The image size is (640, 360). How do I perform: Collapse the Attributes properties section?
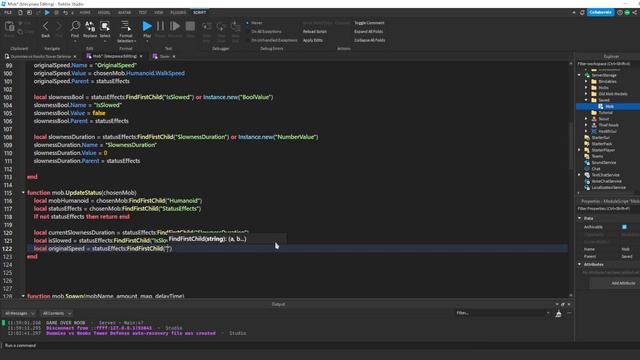[x=580, y=264]
